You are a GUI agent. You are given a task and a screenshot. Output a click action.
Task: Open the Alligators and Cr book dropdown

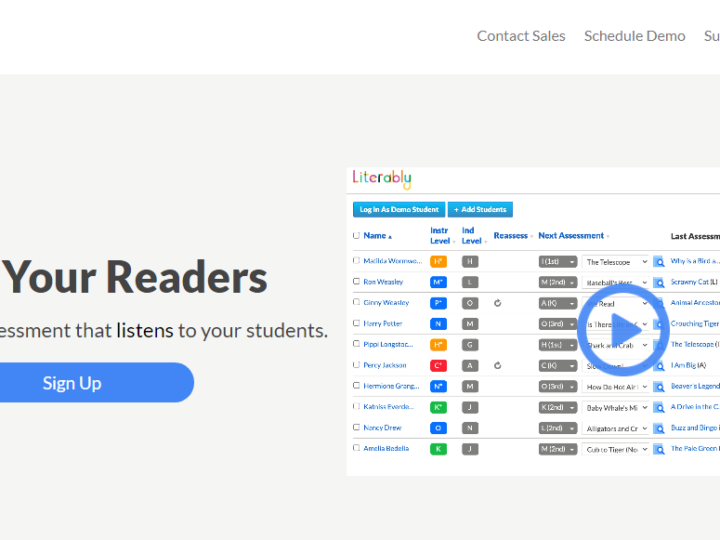point(615,428)
